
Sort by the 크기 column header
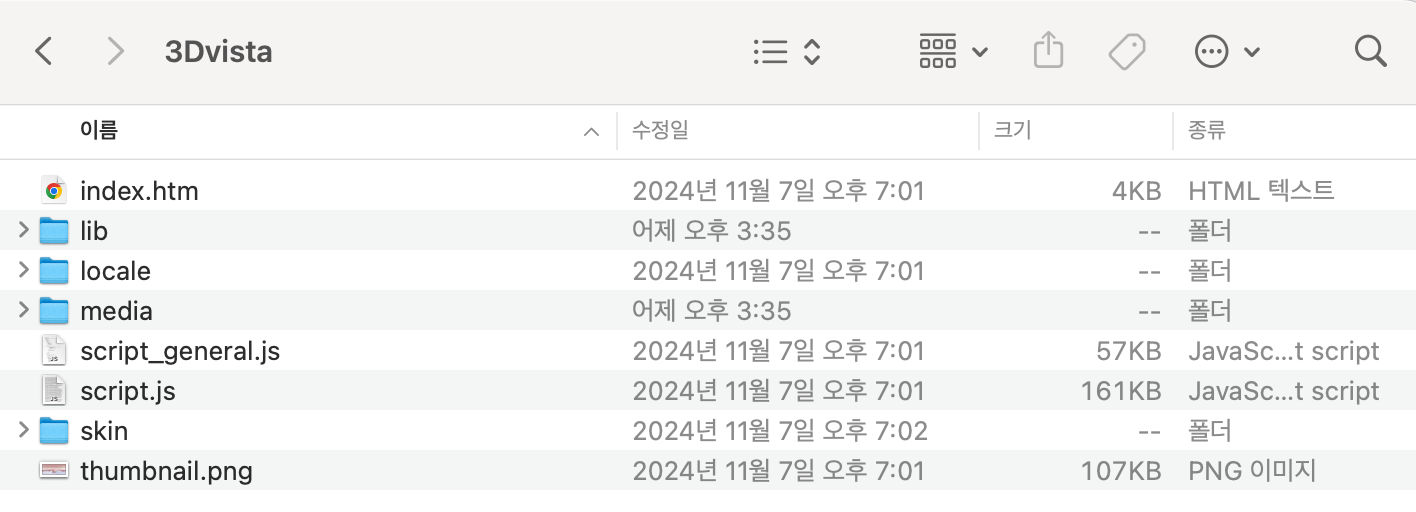[x=1012, y=130]
